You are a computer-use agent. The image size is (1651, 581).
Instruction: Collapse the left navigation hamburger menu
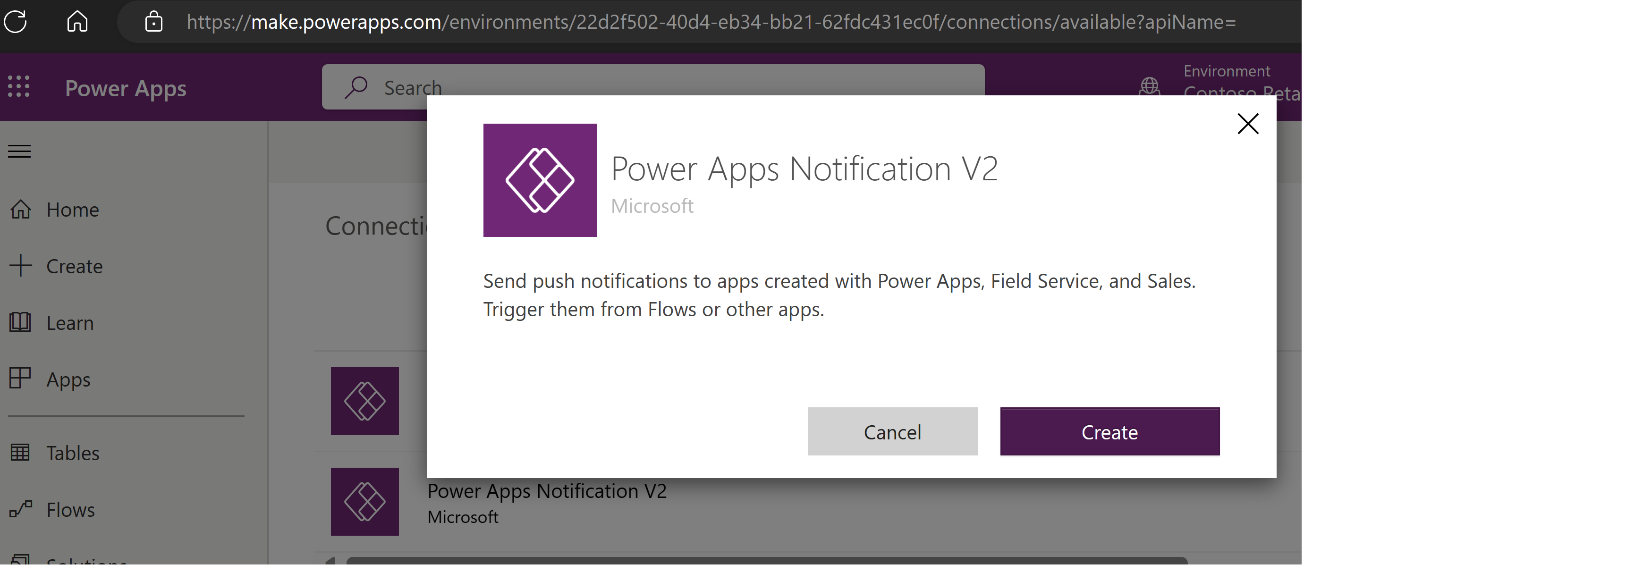click(x=19, y=151)
